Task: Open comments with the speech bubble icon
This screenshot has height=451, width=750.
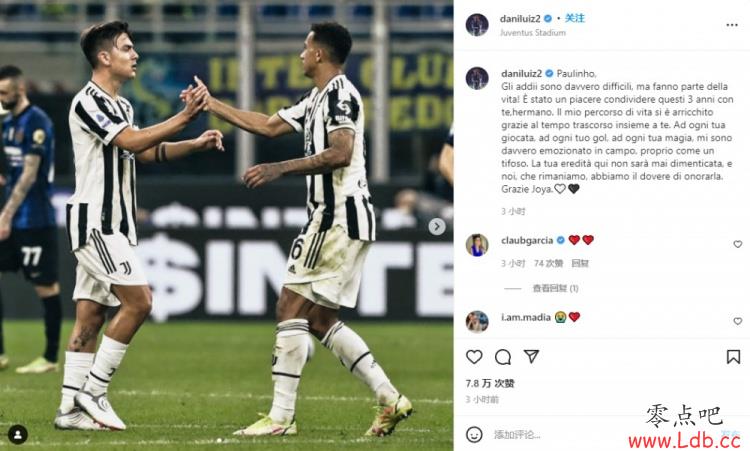Action: point(503,357)
